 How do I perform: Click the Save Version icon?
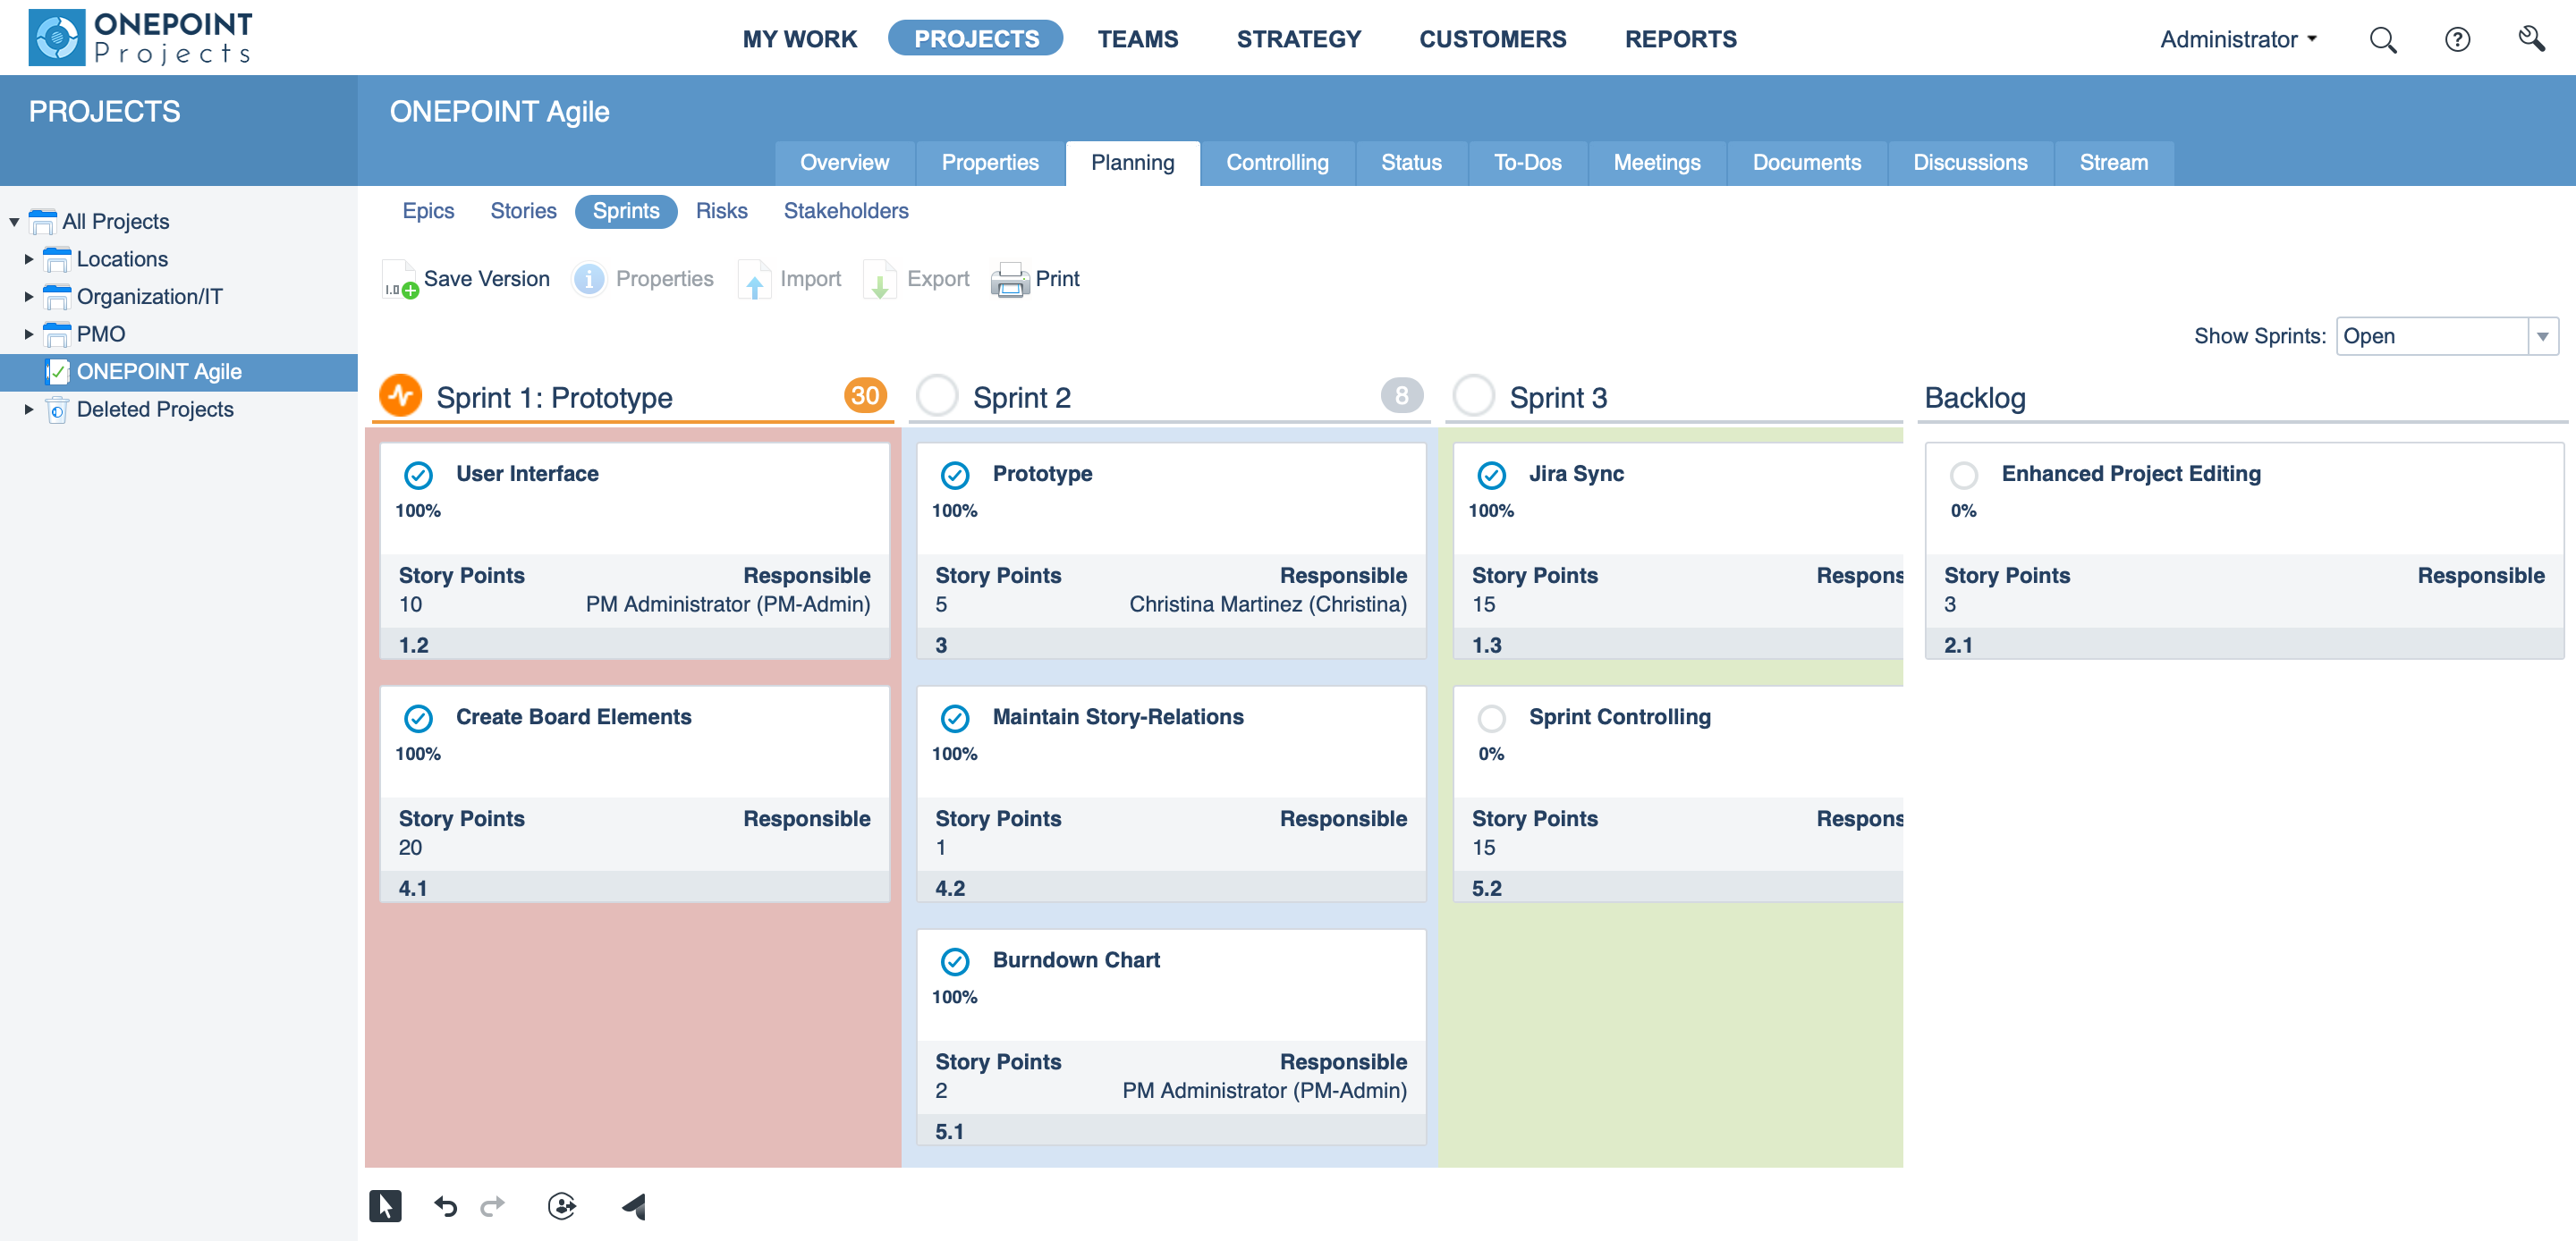click(x=398, y=280)
